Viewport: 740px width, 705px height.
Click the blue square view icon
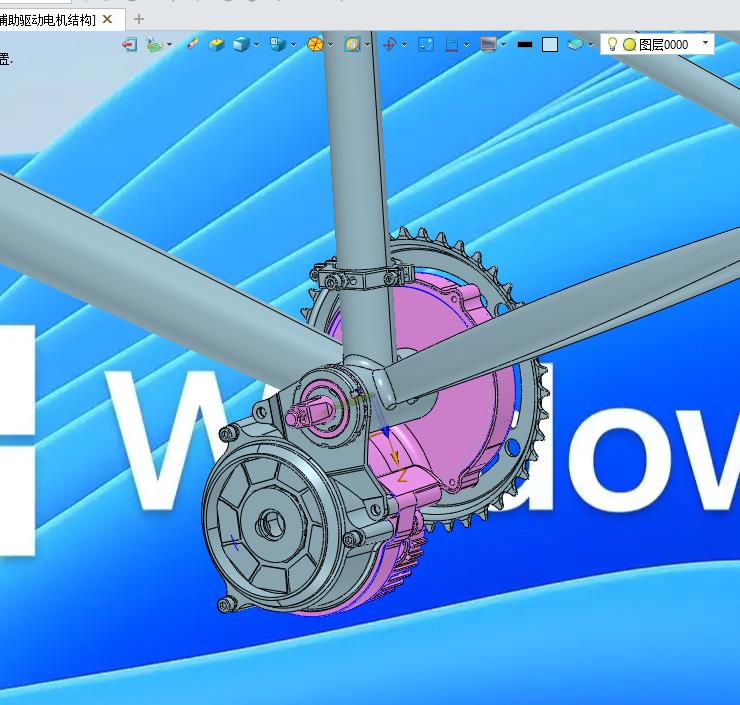pos(426,45)
